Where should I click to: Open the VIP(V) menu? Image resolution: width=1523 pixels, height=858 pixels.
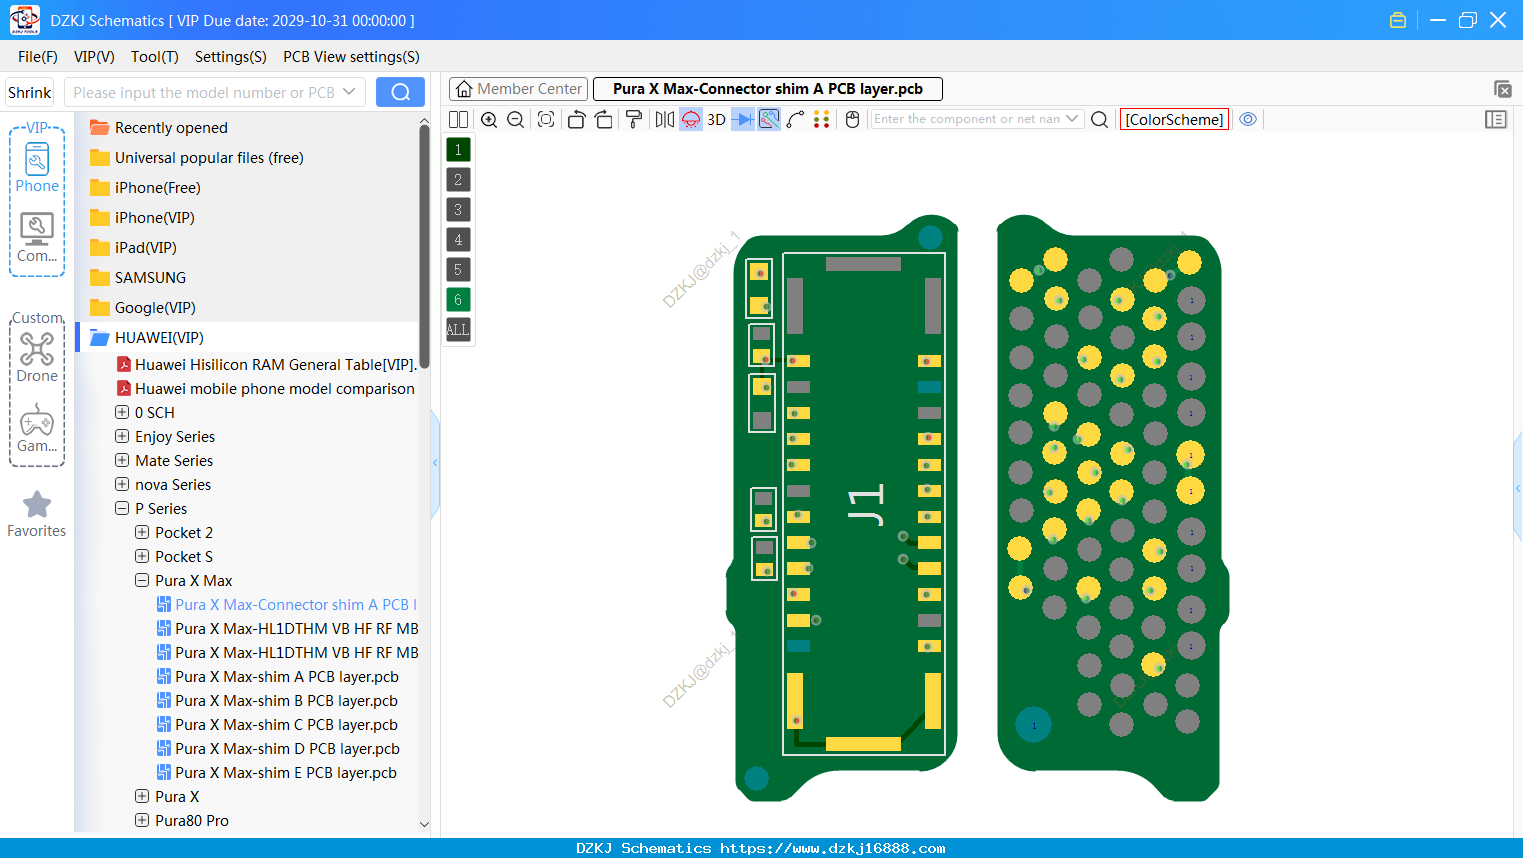coord(94,57)
